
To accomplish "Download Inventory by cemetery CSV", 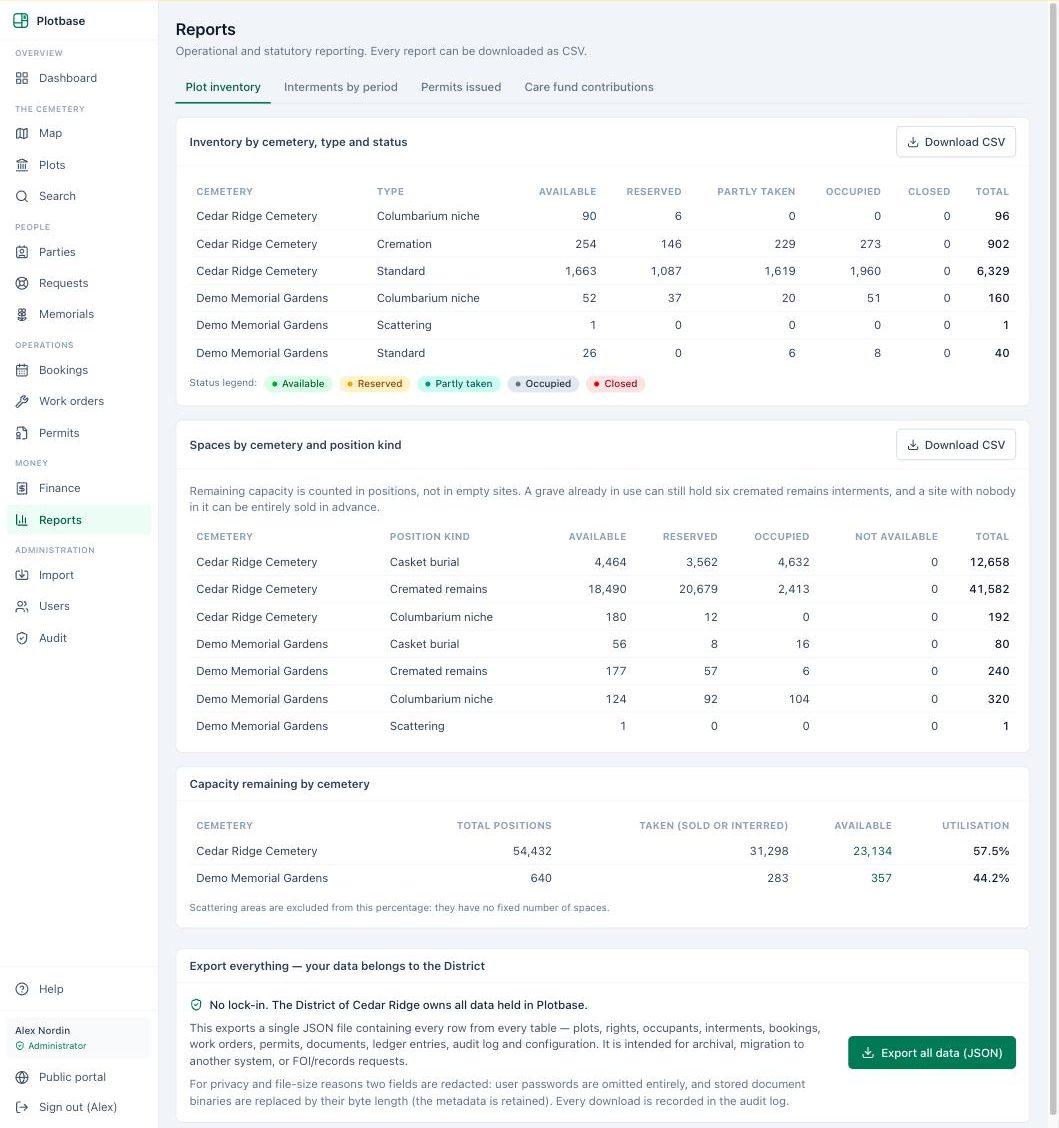I will pos(955,142).
